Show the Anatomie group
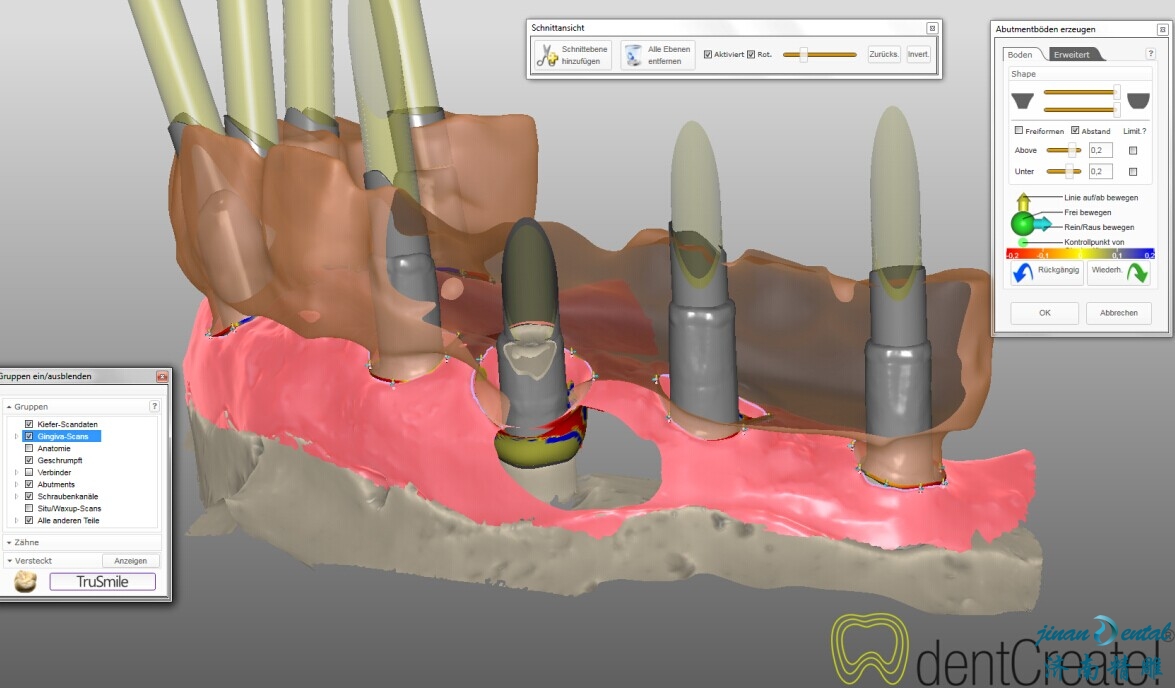 click(x=28, y=448)
